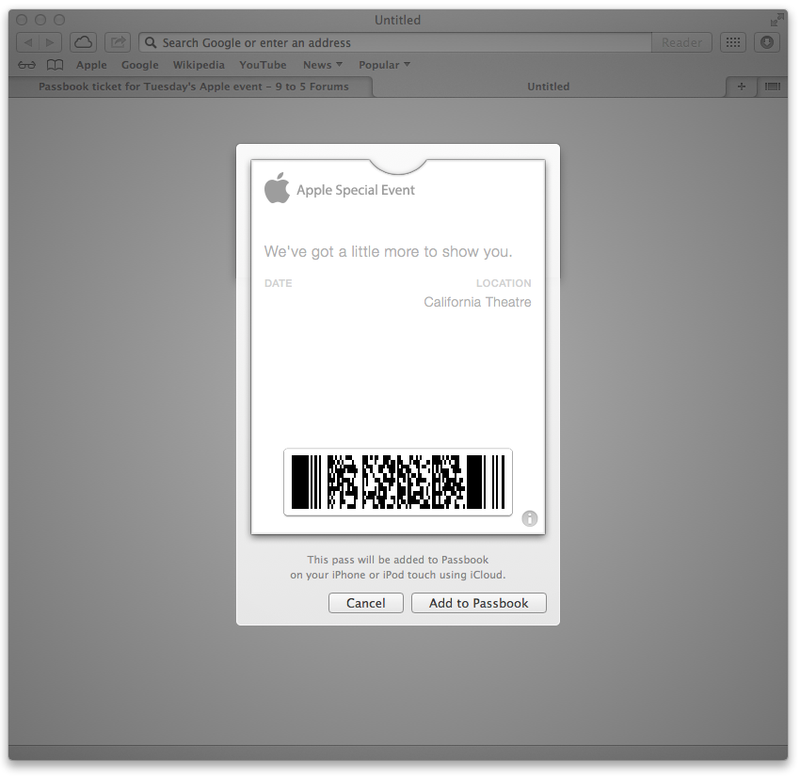Open the Wikipedia bookmark
The height and width of the screenshot is (776, 800).
(198, 65)
